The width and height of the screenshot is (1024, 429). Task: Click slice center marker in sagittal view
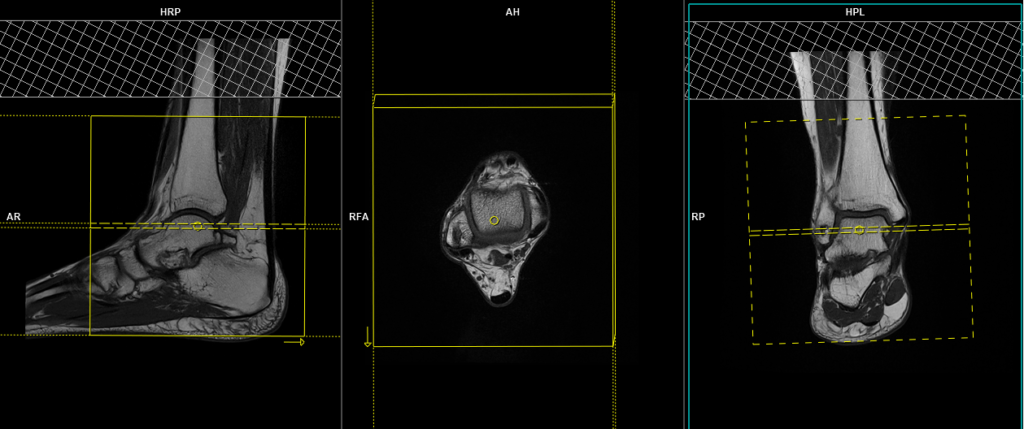tap(197, 226)
